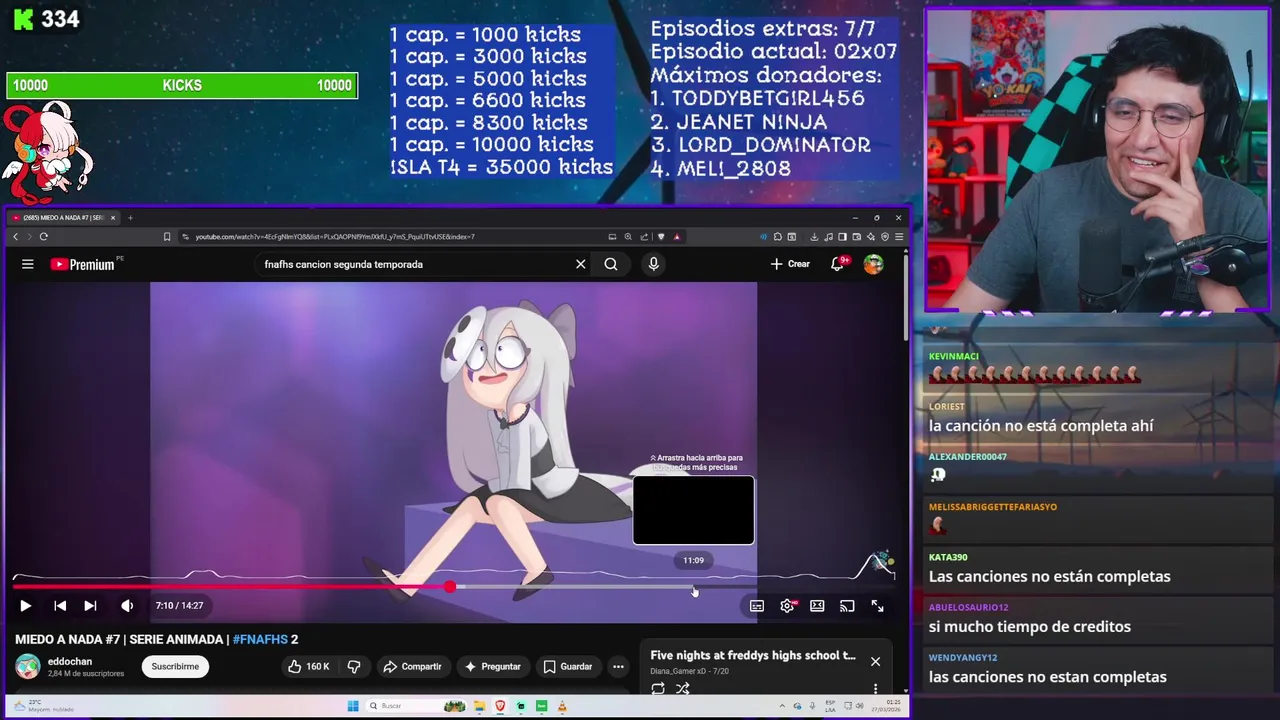Open the Brave Shields lion icon
This screenshot has height=720, width=1280.
coord(661,237)
